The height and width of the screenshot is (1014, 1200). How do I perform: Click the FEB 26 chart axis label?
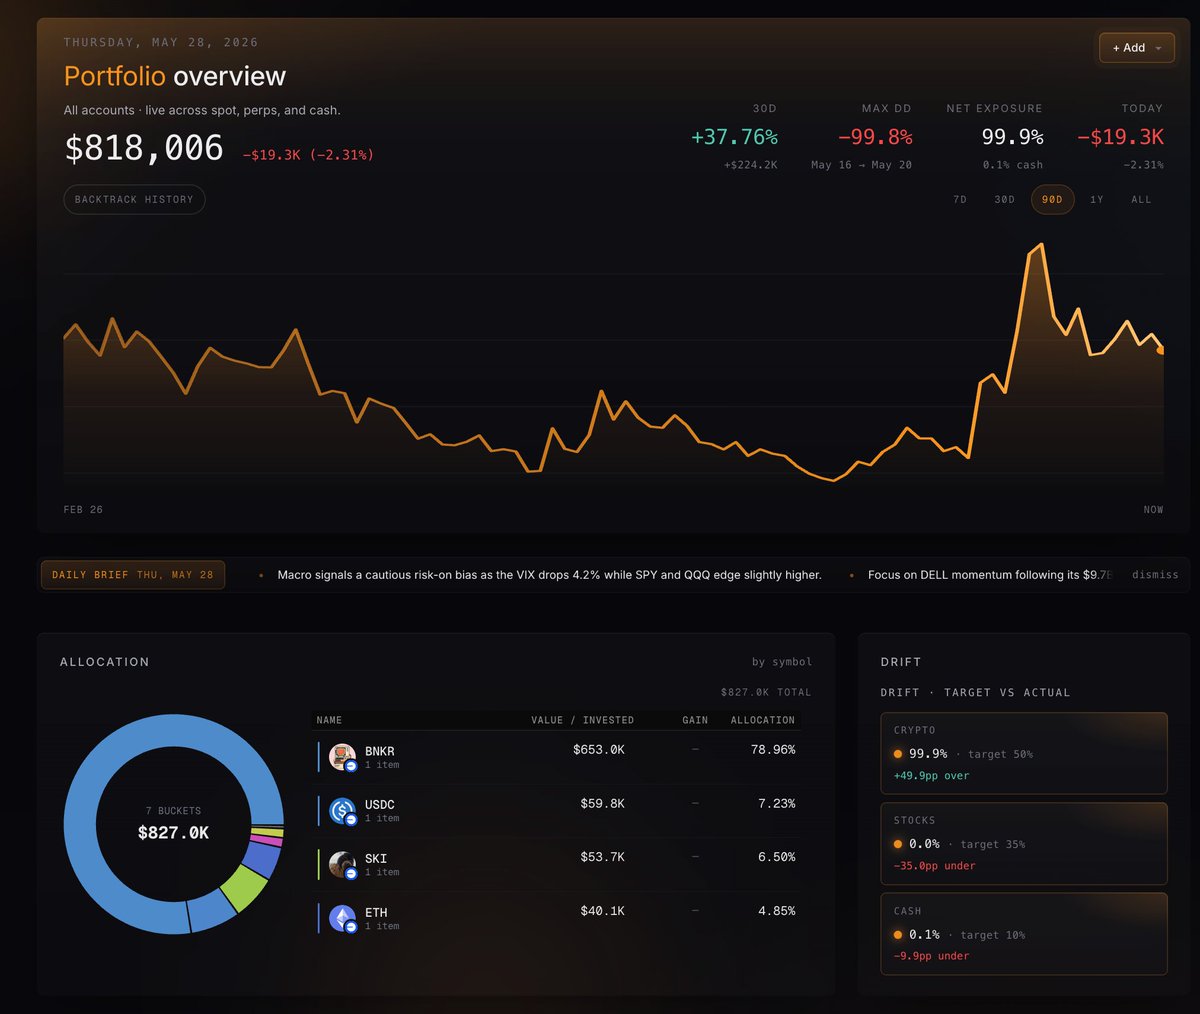coord(83,510)
